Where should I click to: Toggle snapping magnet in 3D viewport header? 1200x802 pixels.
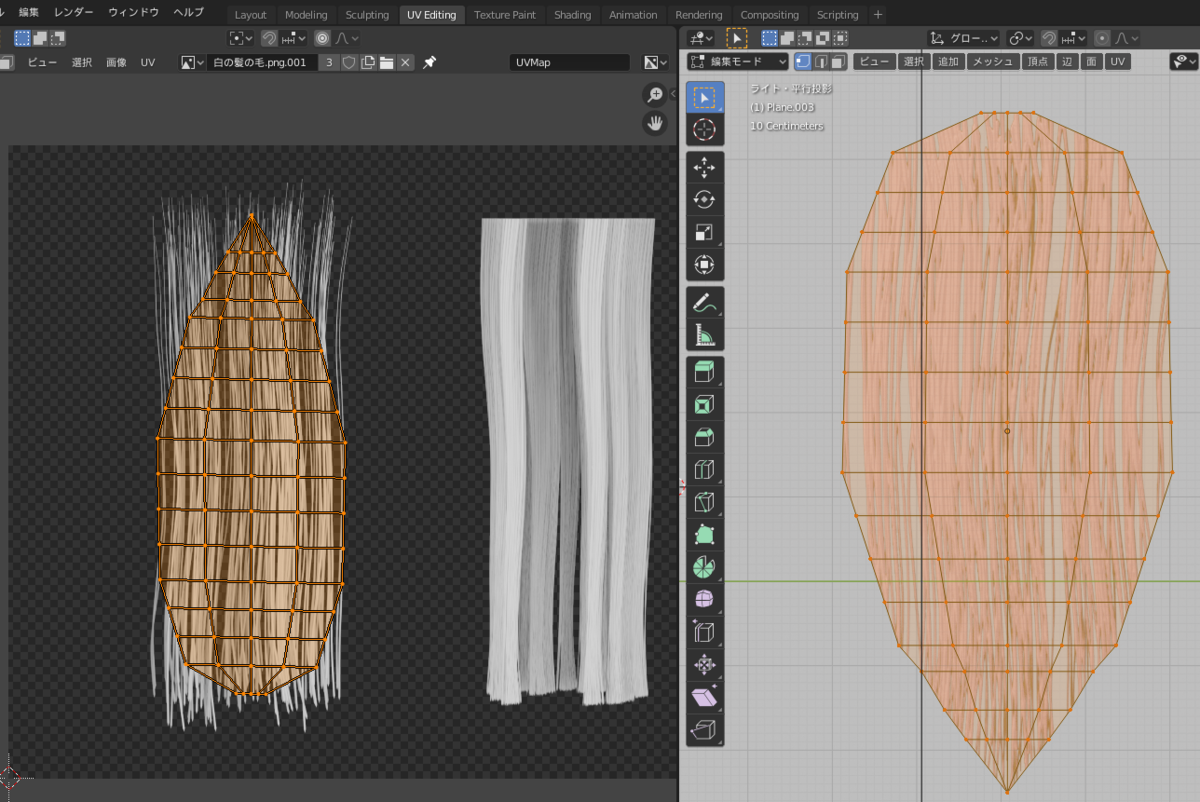(x=1048, y=38)
